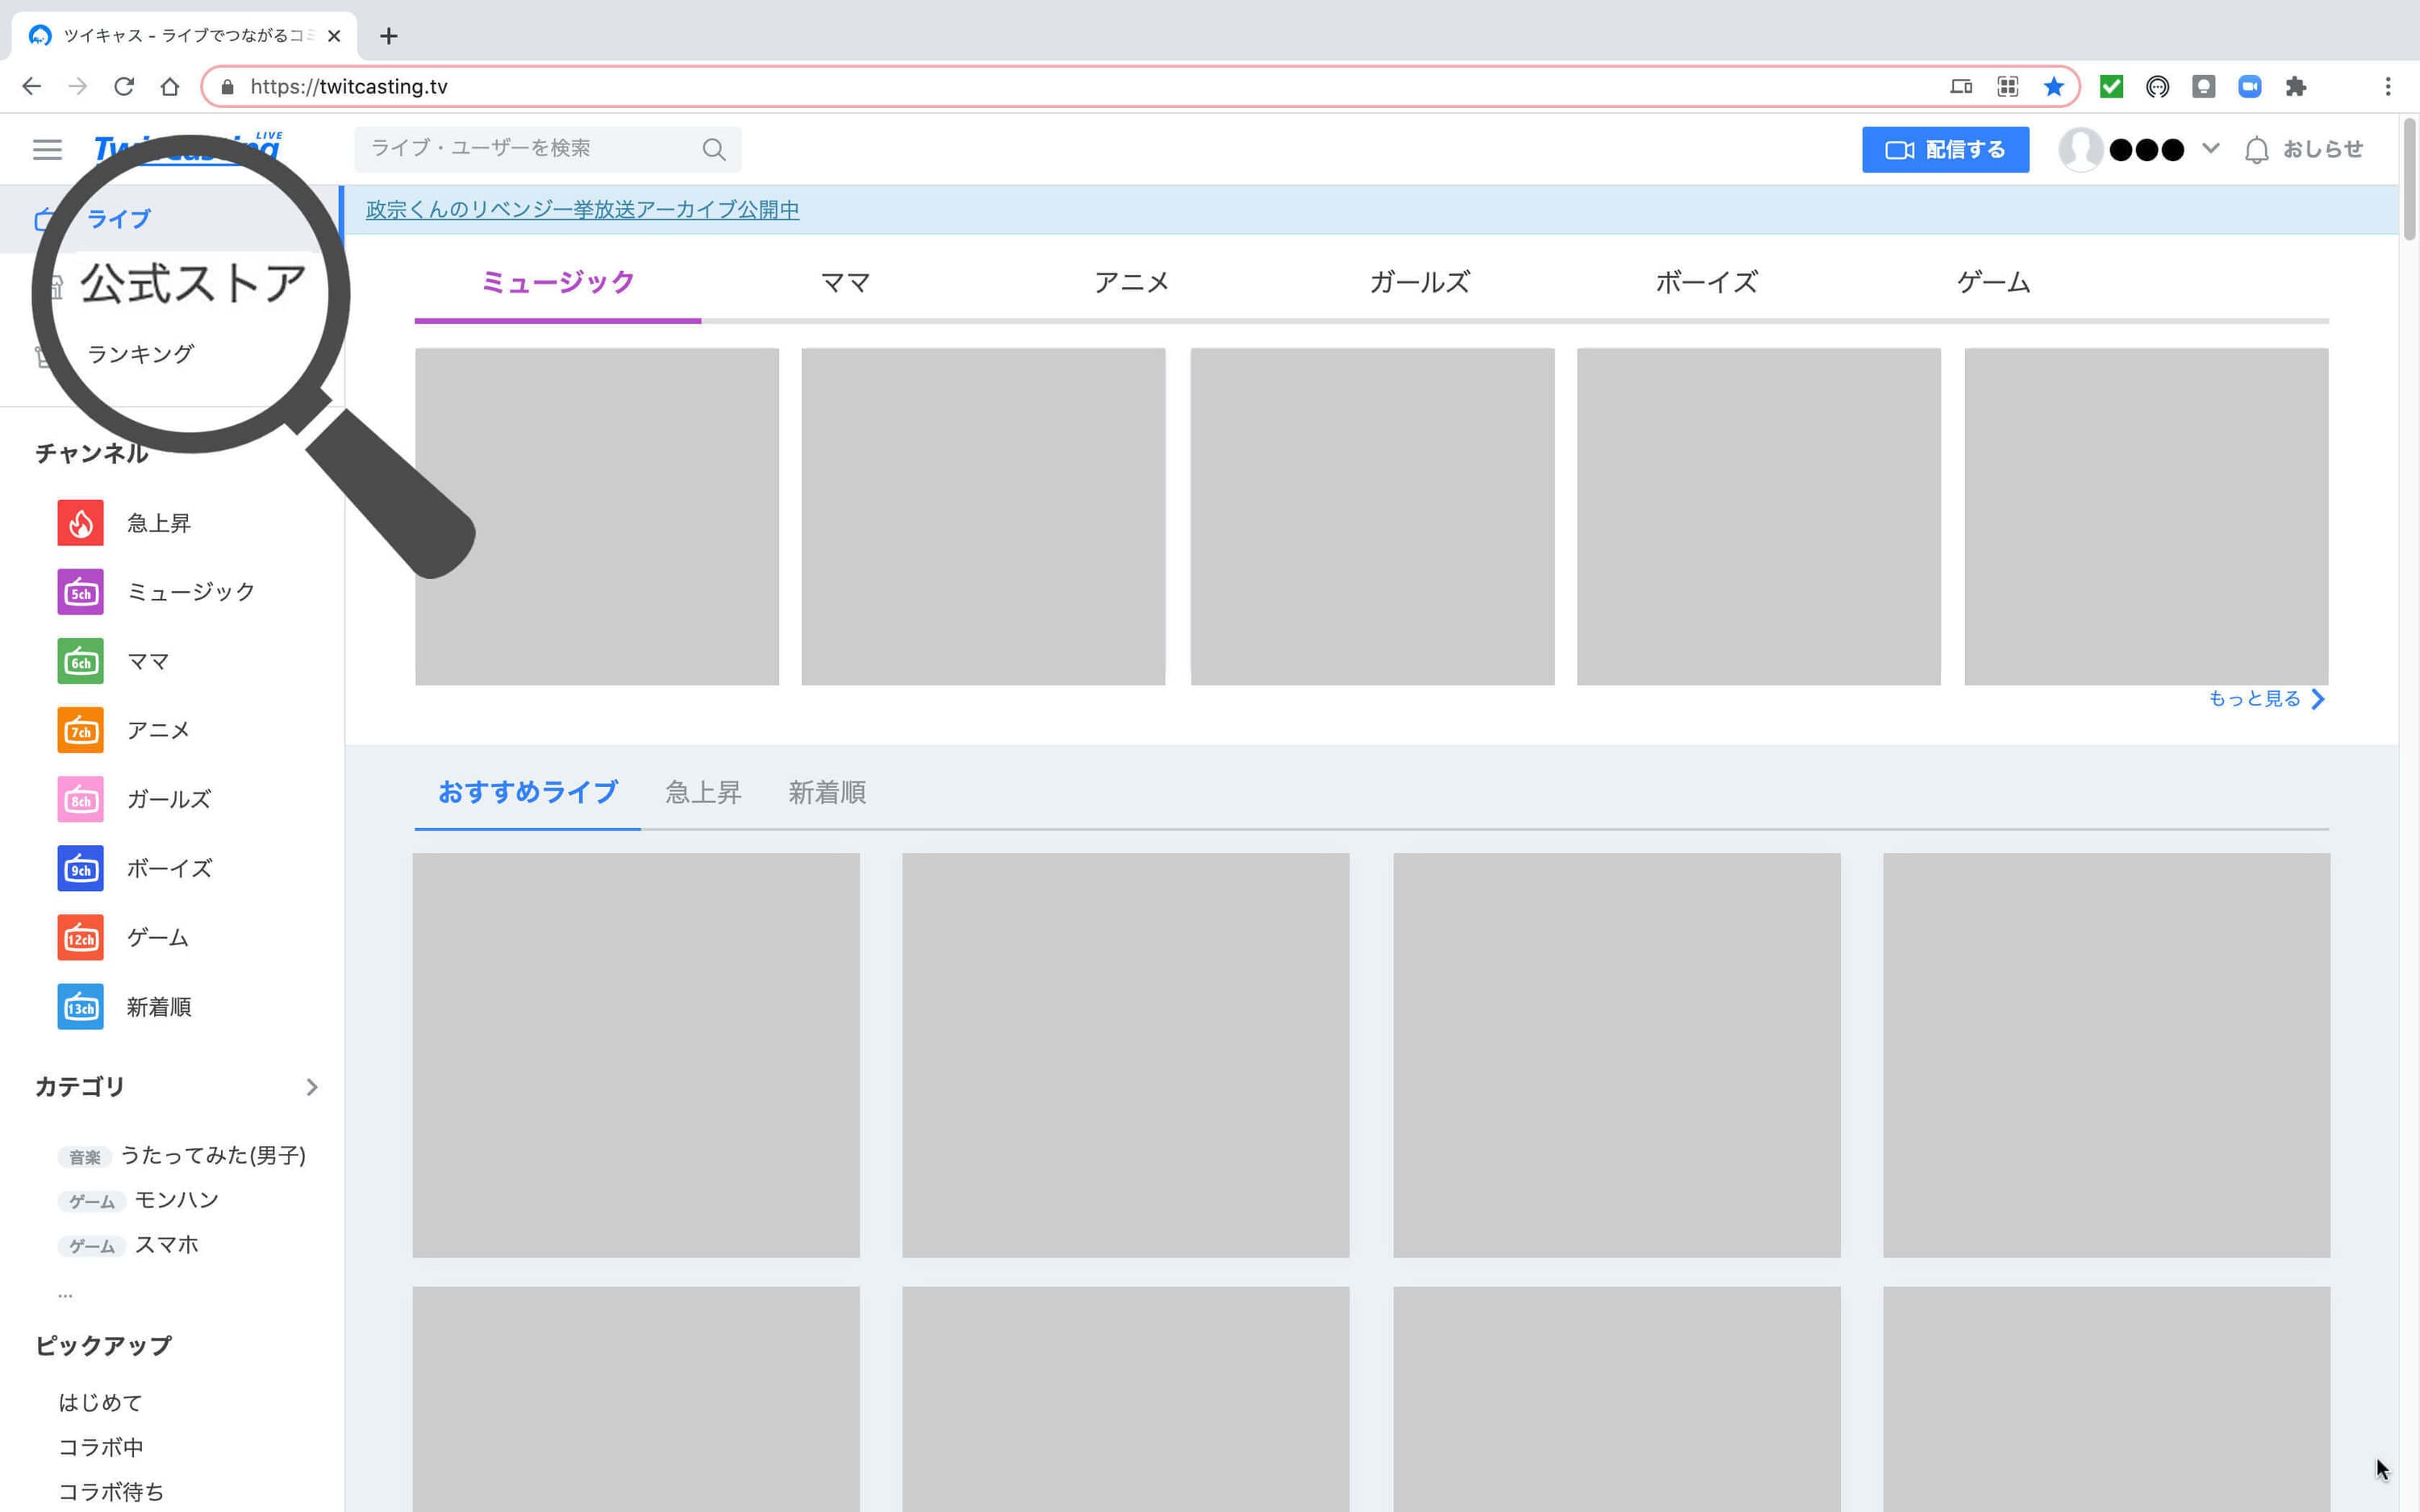Click the purple 5ch Music channel icon
The image size is (2420, 1512).
(80, 592)
